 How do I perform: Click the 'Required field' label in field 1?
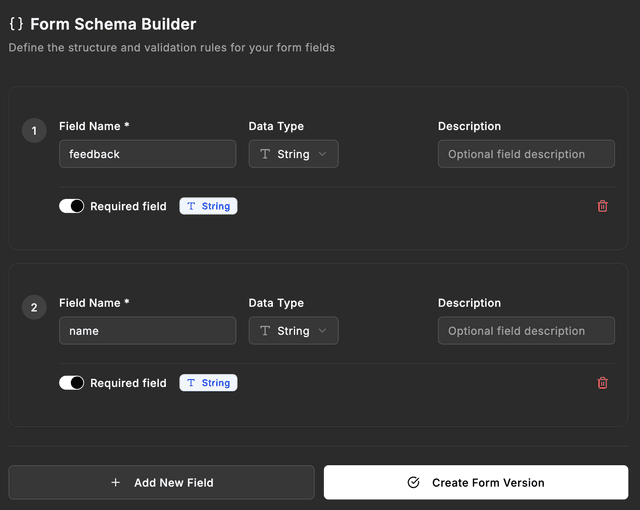pyautogui.click(x=128, y=206)
